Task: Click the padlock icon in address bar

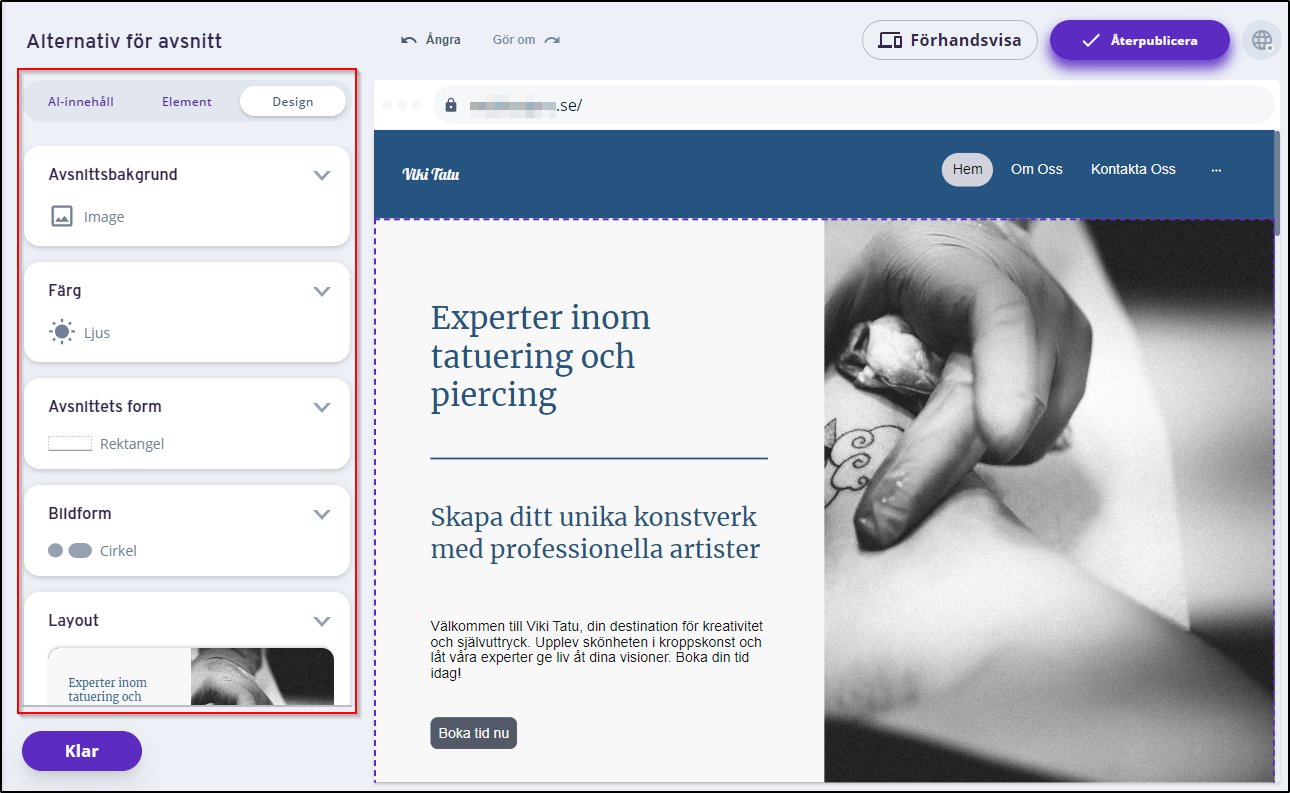Action: pyautogui.click(x=451, y=105)
